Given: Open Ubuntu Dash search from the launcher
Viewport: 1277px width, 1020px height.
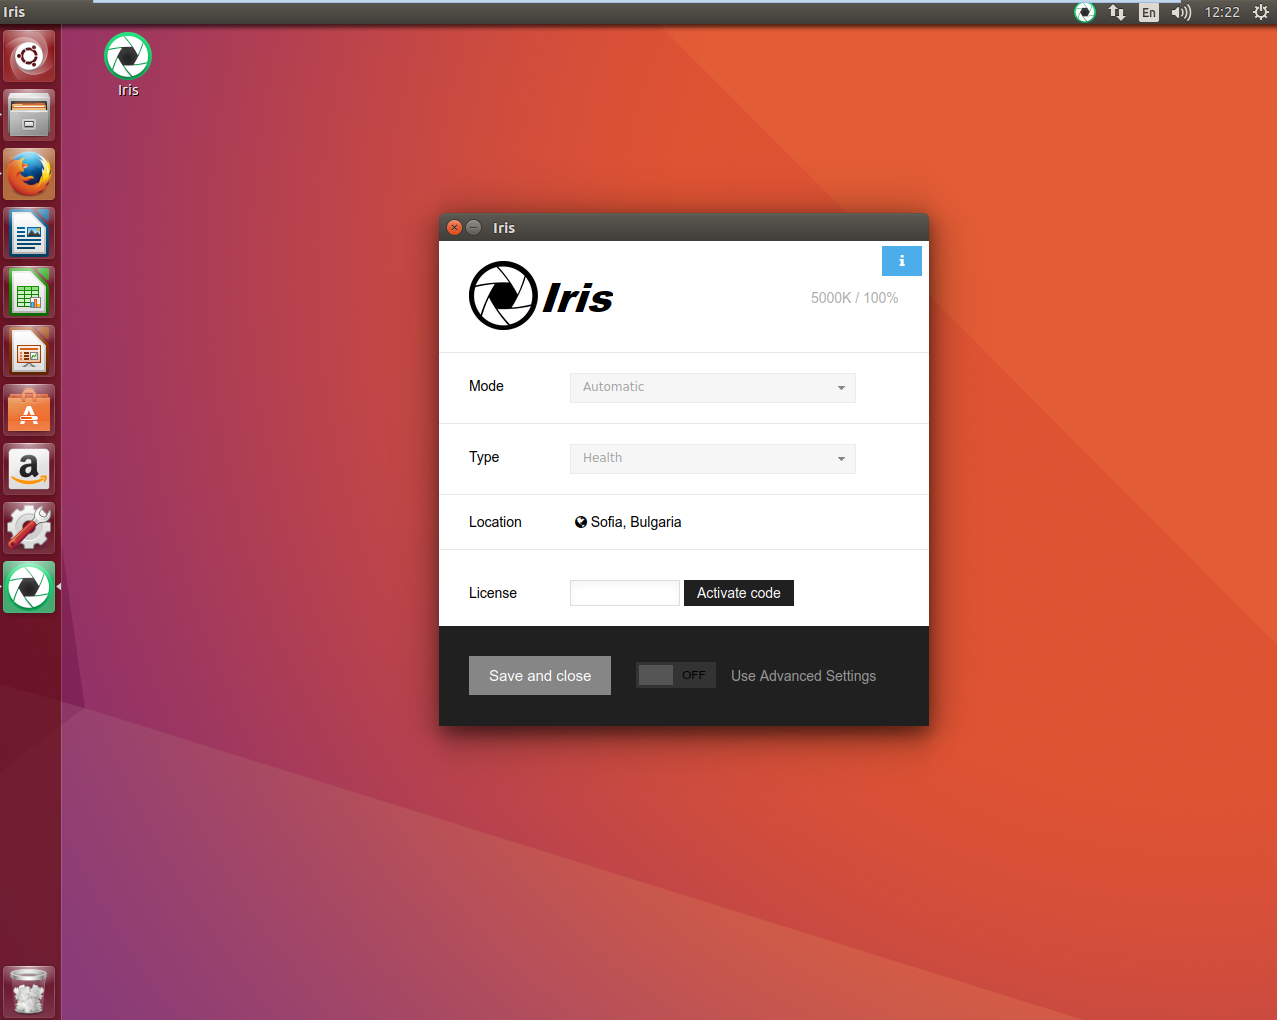Looking at the screenshot, I should [29, 56].
